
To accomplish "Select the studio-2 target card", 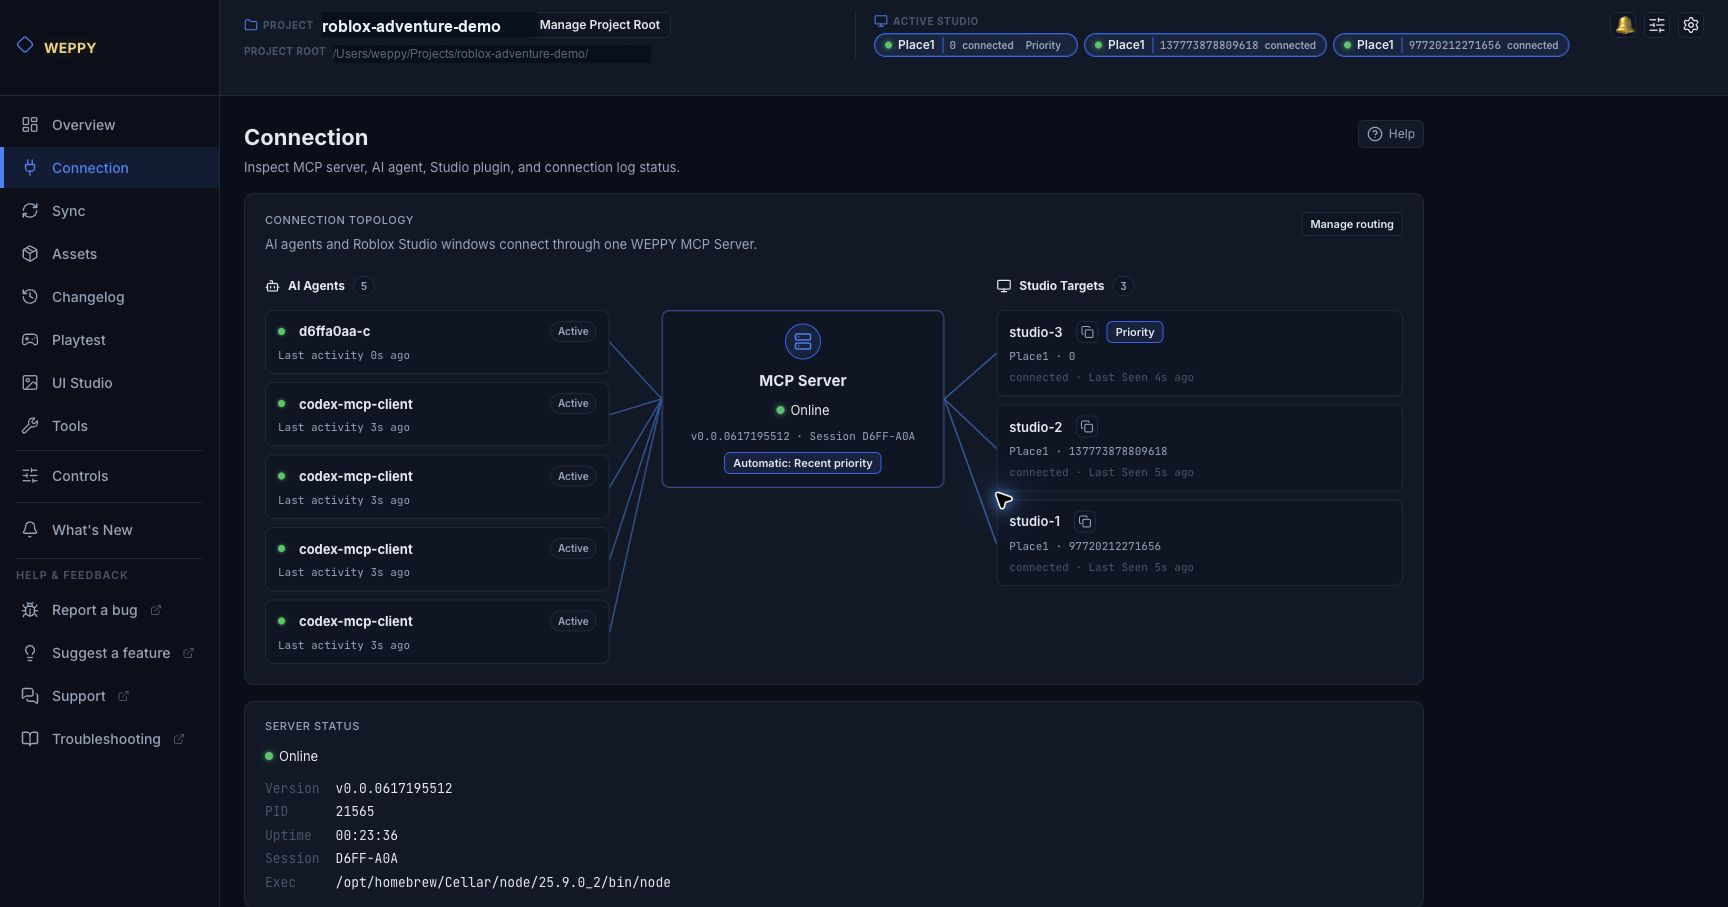I will pos(1199,448).
